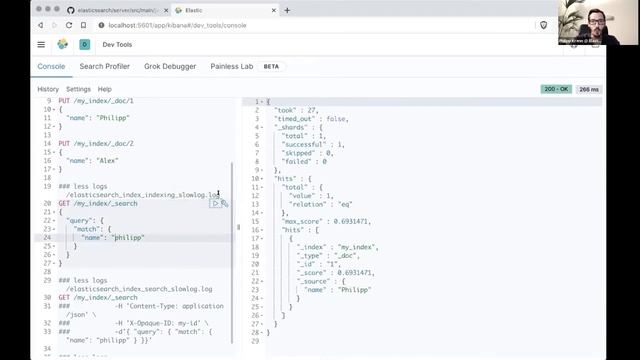The width and height of the screenshot is (640, 360).
Task: Open console Help
Action: [x=104, y=89]
